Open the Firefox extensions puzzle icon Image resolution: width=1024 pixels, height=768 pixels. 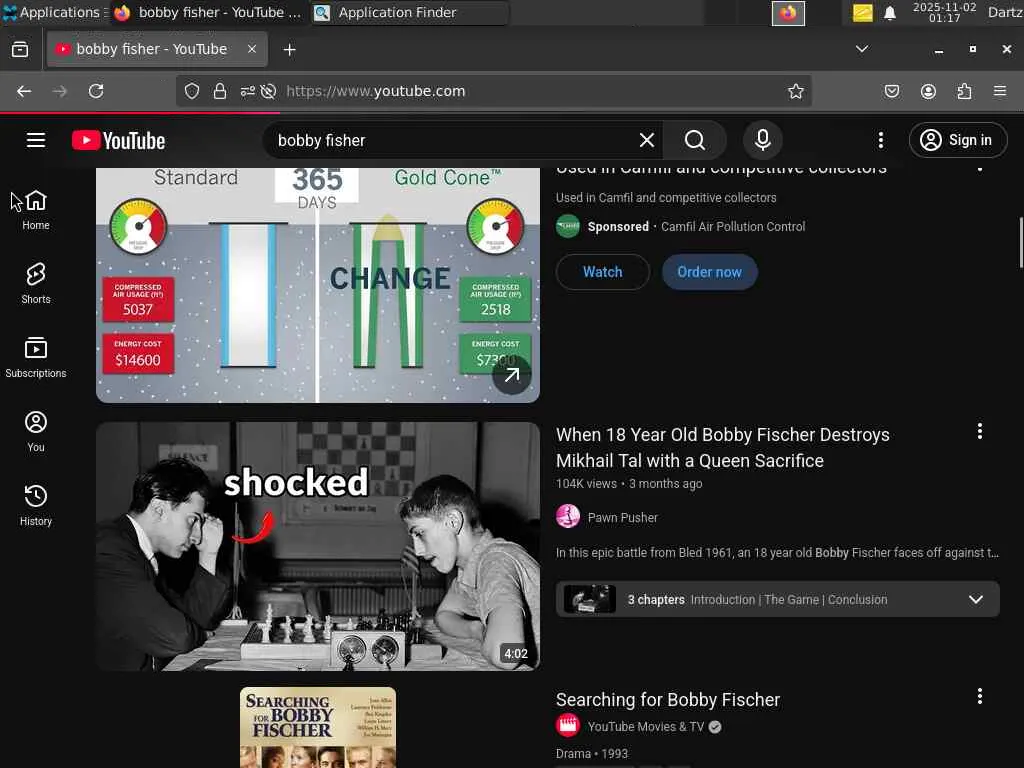coord(964,91)
